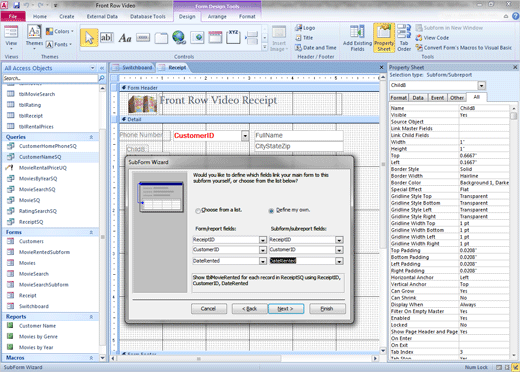Viewport: 520px width, 372px height.
Task: Pick the Button control
Action: 143,38
